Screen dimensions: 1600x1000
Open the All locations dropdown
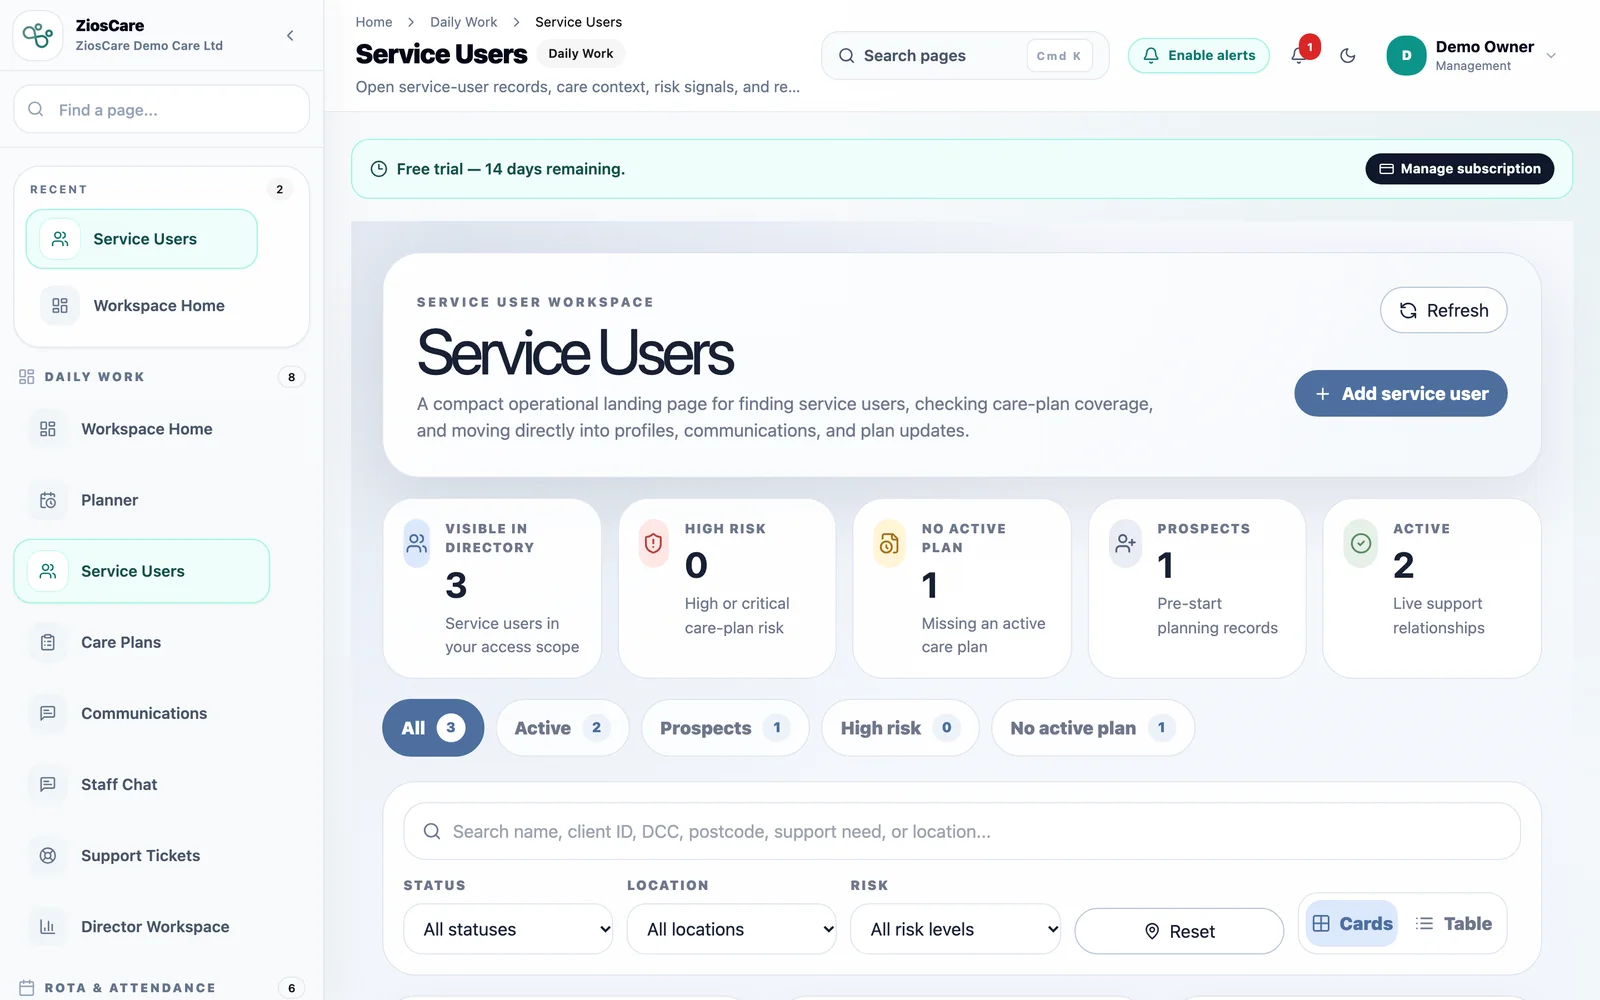click(731, 929)
